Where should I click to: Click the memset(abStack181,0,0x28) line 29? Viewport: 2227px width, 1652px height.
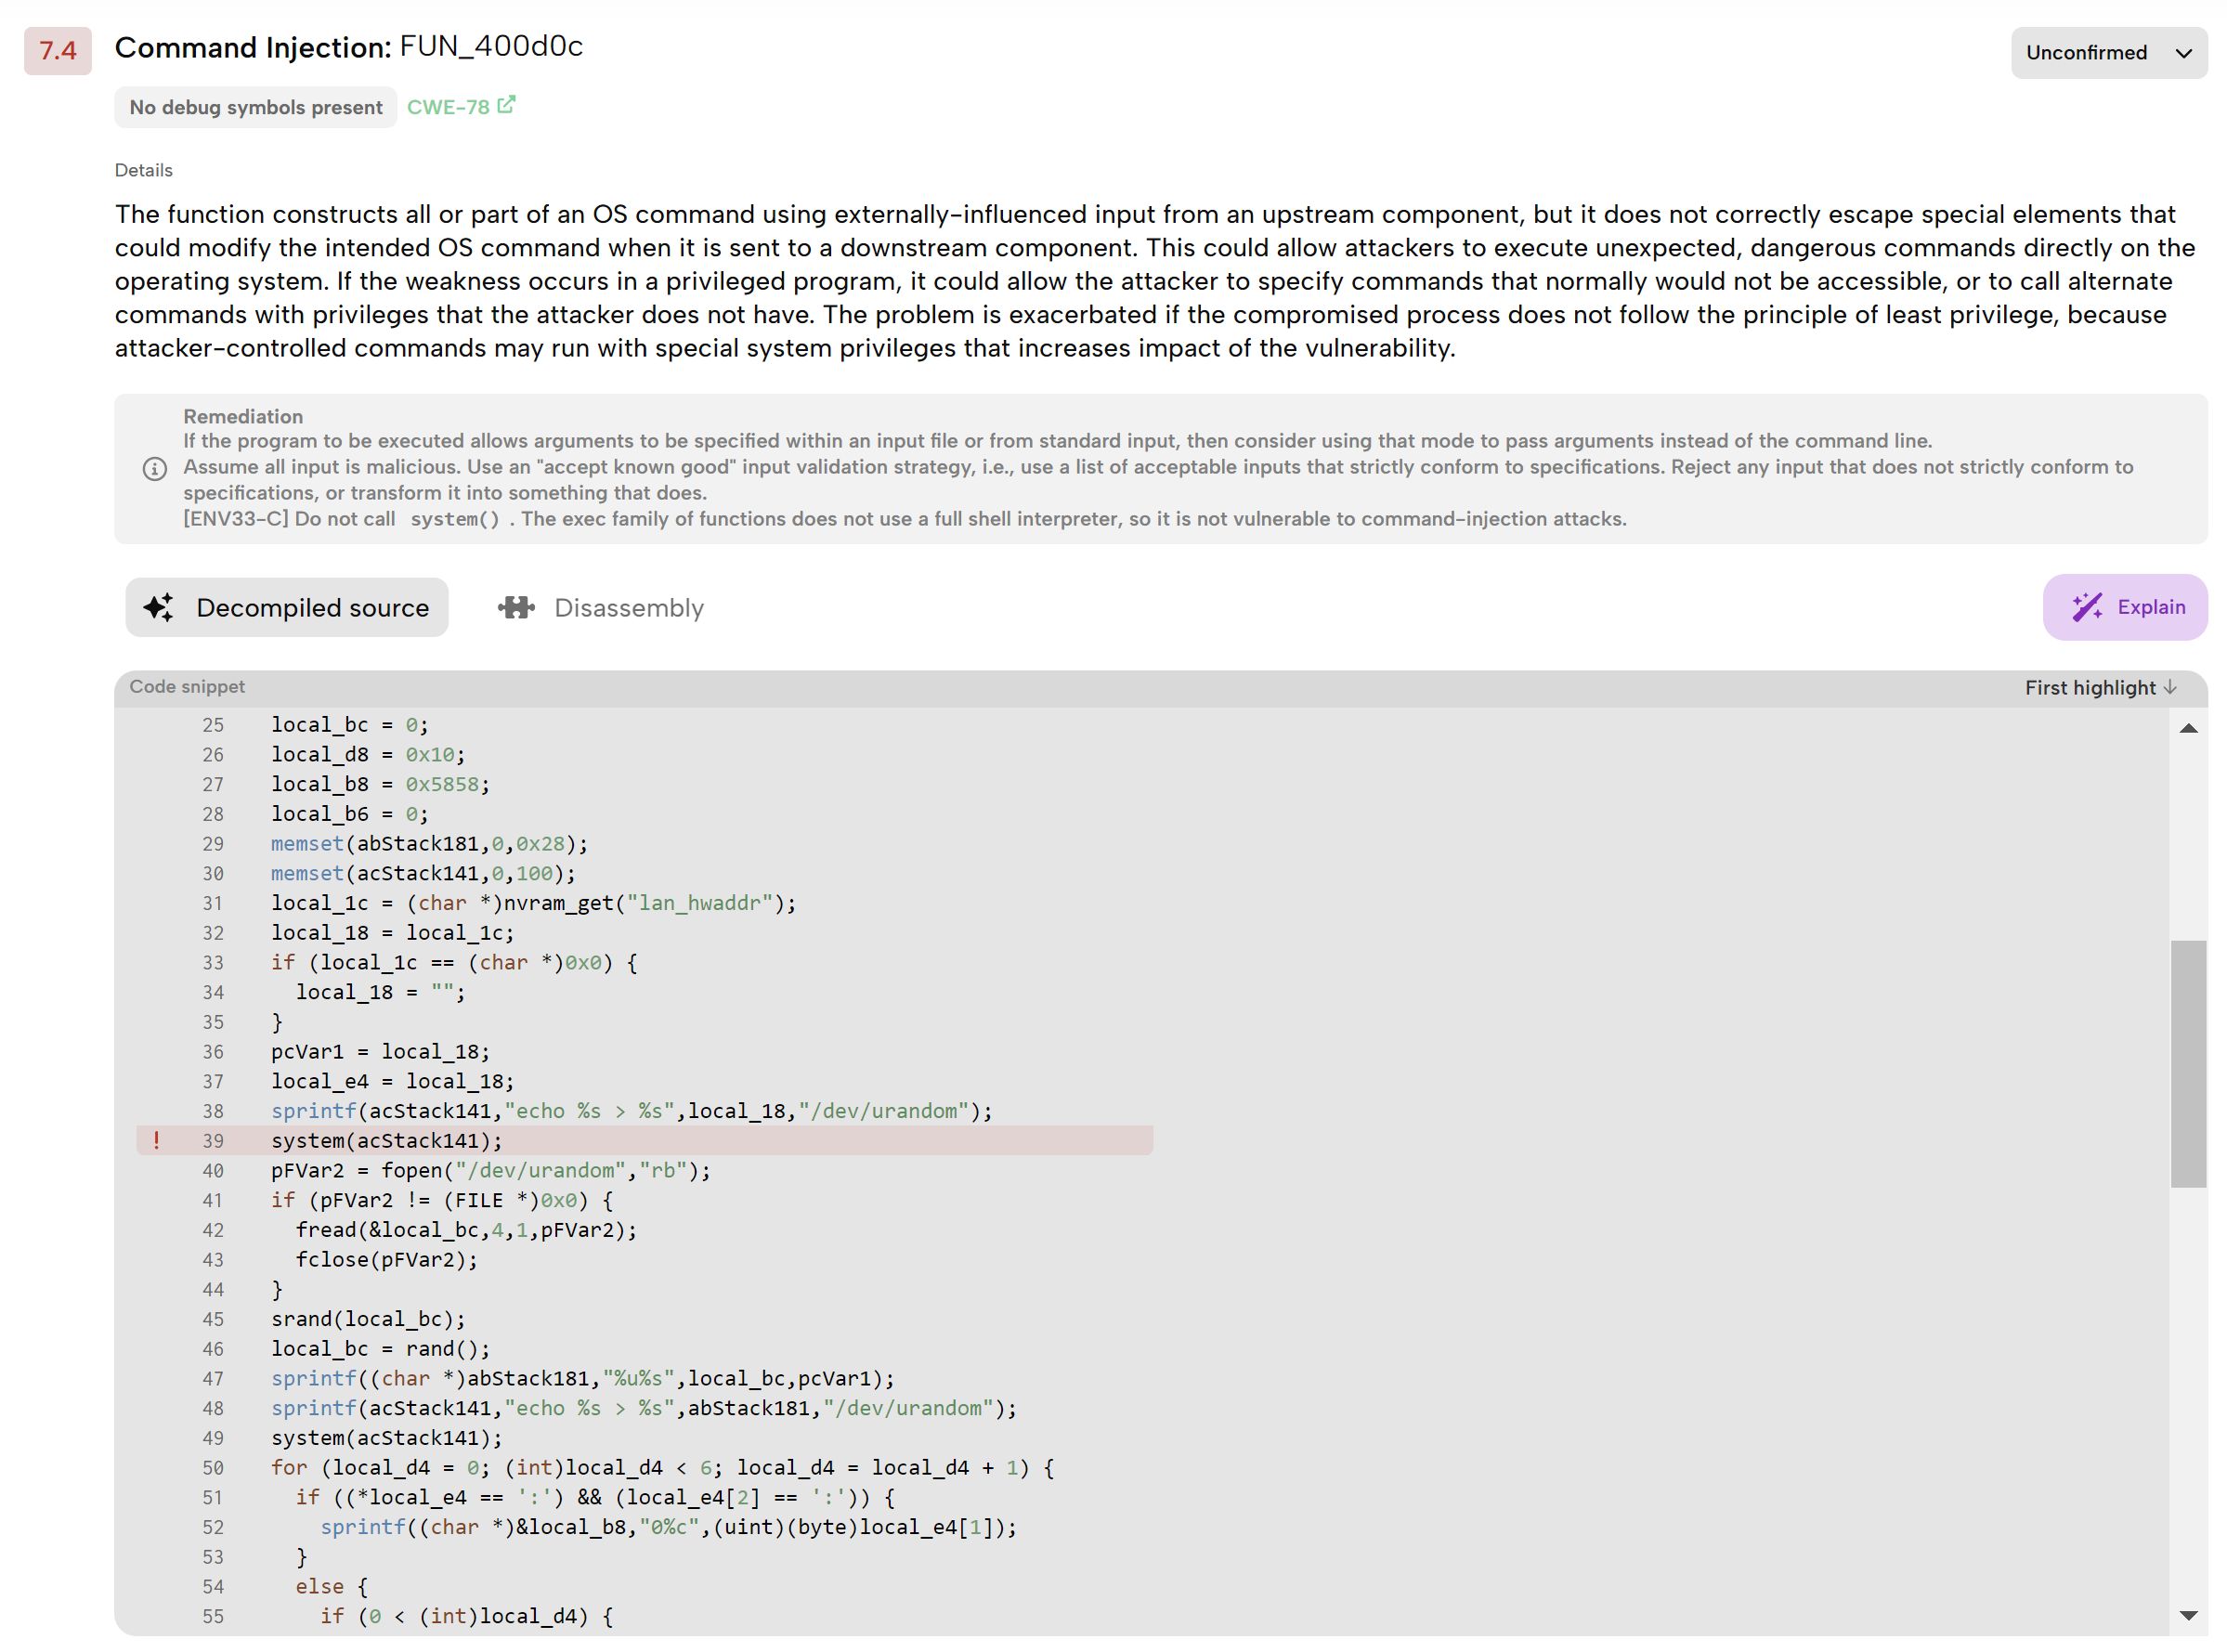click(x=429, y=844)
